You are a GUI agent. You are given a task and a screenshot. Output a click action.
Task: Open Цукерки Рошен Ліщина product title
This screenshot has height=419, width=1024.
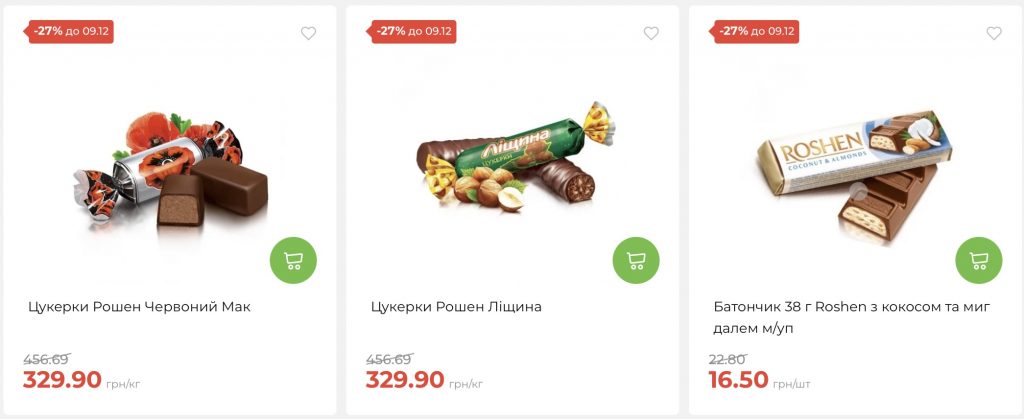pos(456,307)
